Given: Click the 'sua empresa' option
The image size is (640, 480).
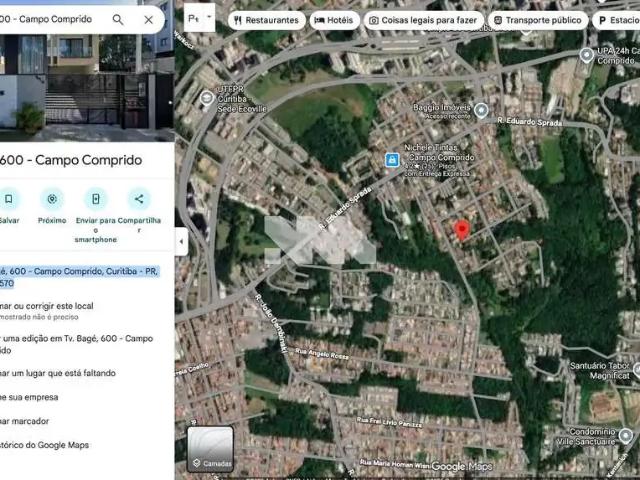Looking at the screenshot, I should coord(29,397).
